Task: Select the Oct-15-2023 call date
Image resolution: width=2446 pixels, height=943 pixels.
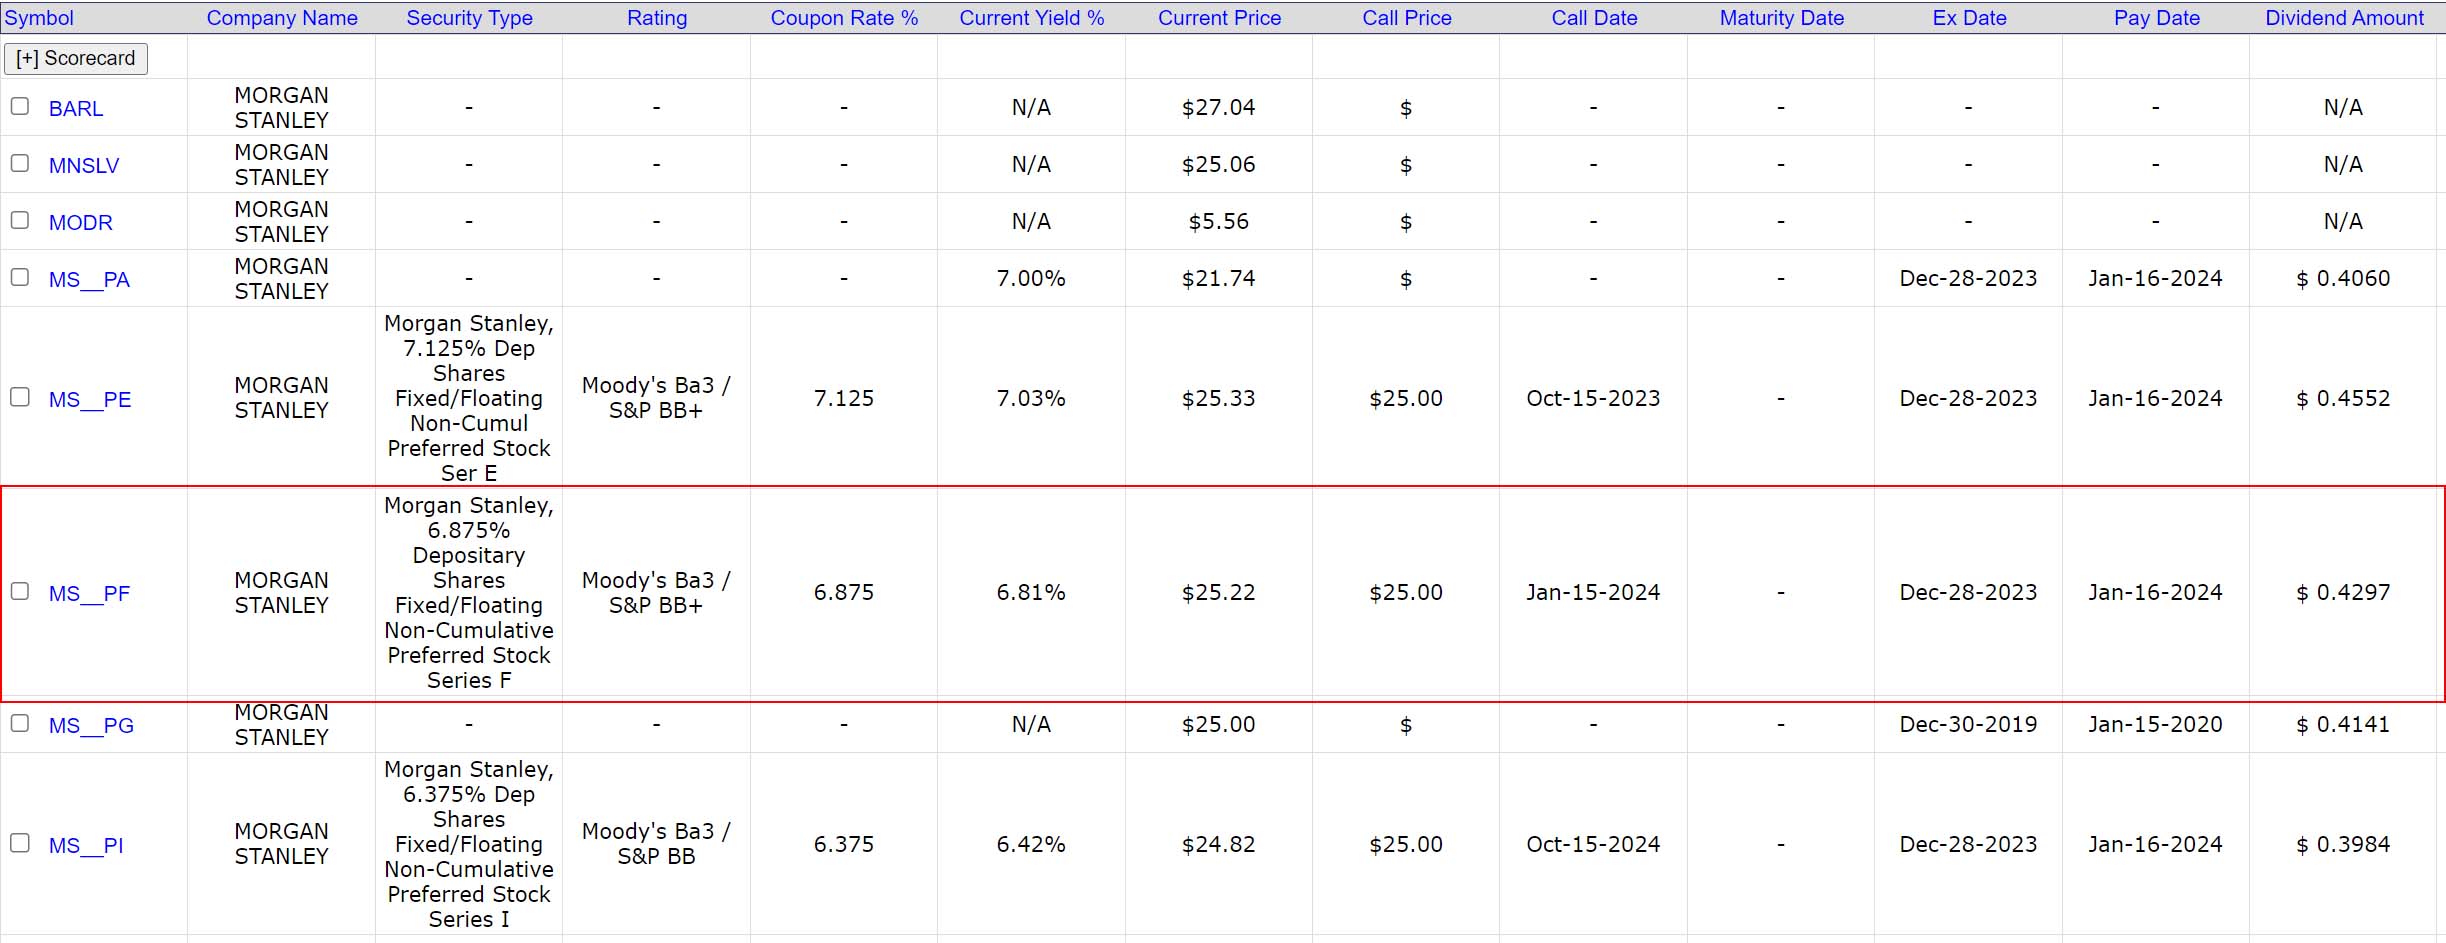Action: pos(1593,398)
